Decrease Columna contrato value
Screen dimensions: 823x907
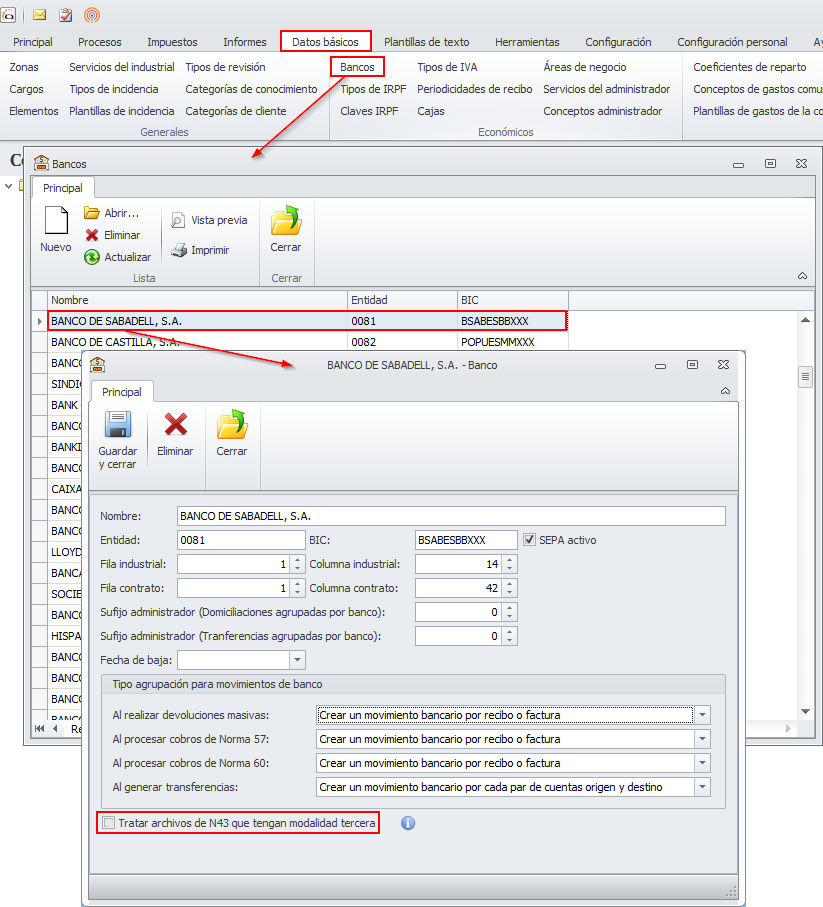[510, 592]
